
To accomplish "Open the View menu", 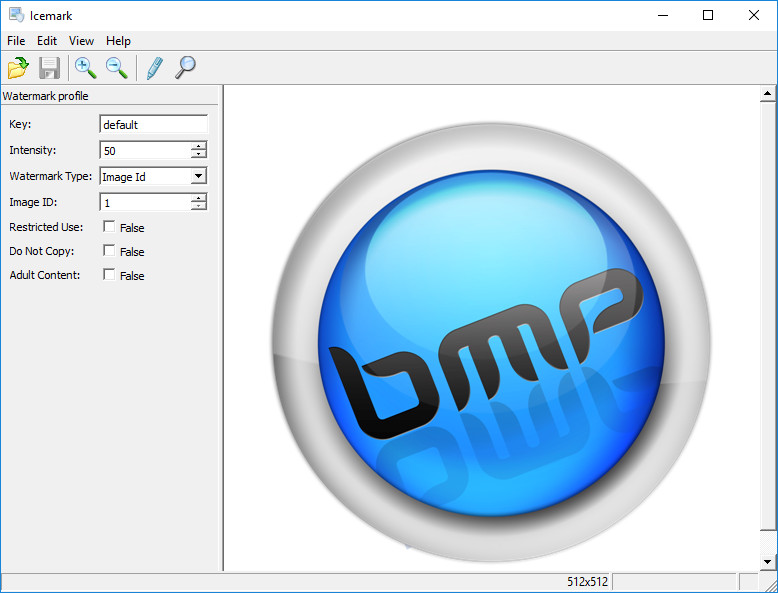I will 81,41.
